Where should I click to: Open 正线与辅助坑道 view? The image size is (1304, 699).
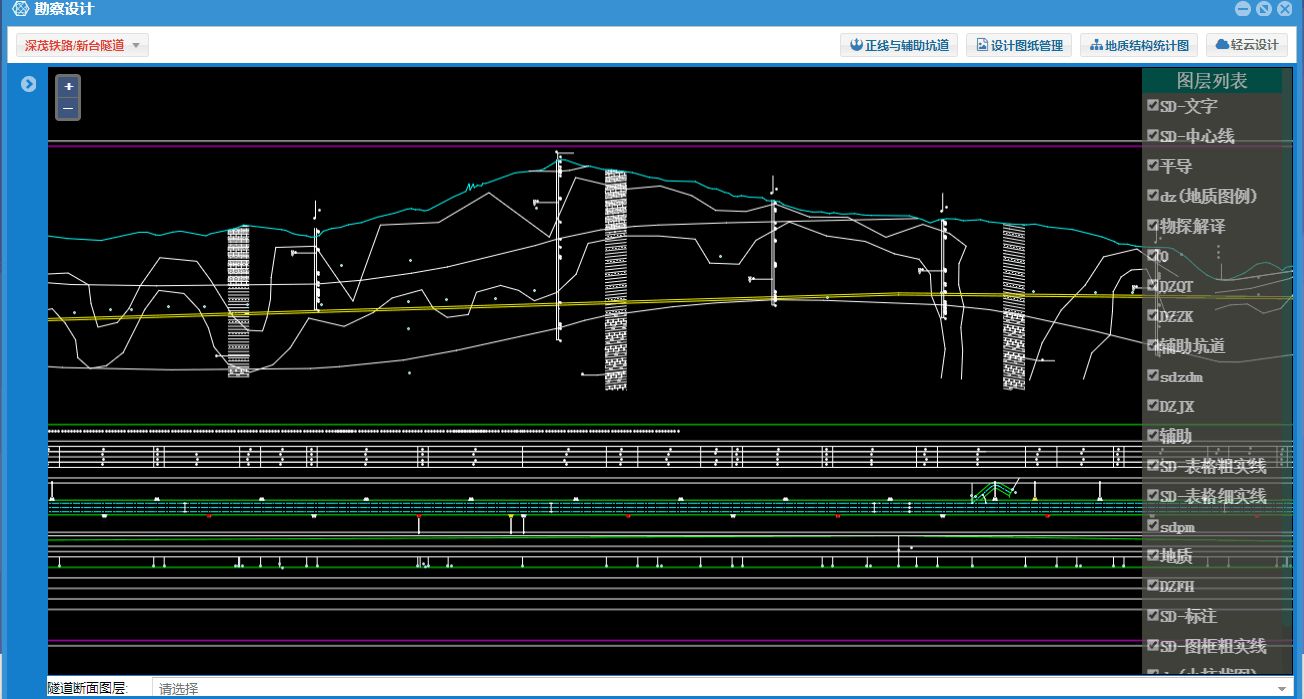[x=899, y=45]
